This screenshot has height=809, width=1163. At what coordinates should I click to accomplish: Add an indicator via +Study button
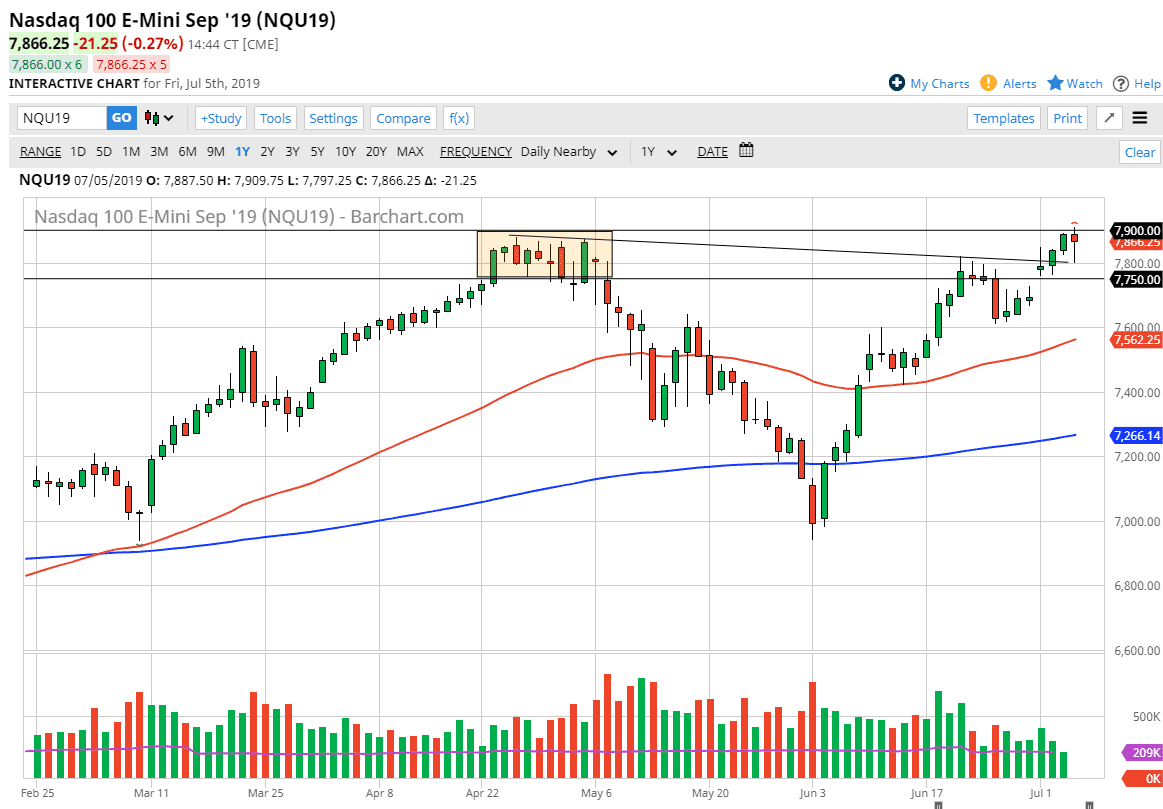point(220,118)
